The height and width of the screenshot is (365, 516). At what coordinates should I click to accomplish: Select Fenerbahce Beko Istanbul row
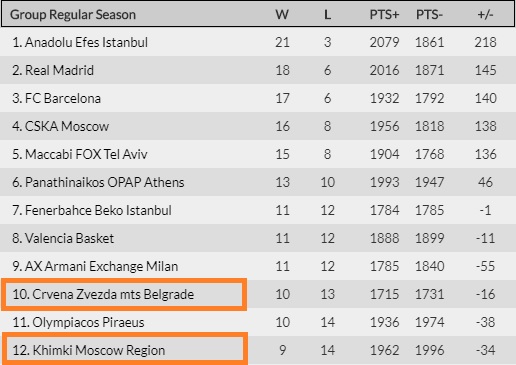(258, 210)
